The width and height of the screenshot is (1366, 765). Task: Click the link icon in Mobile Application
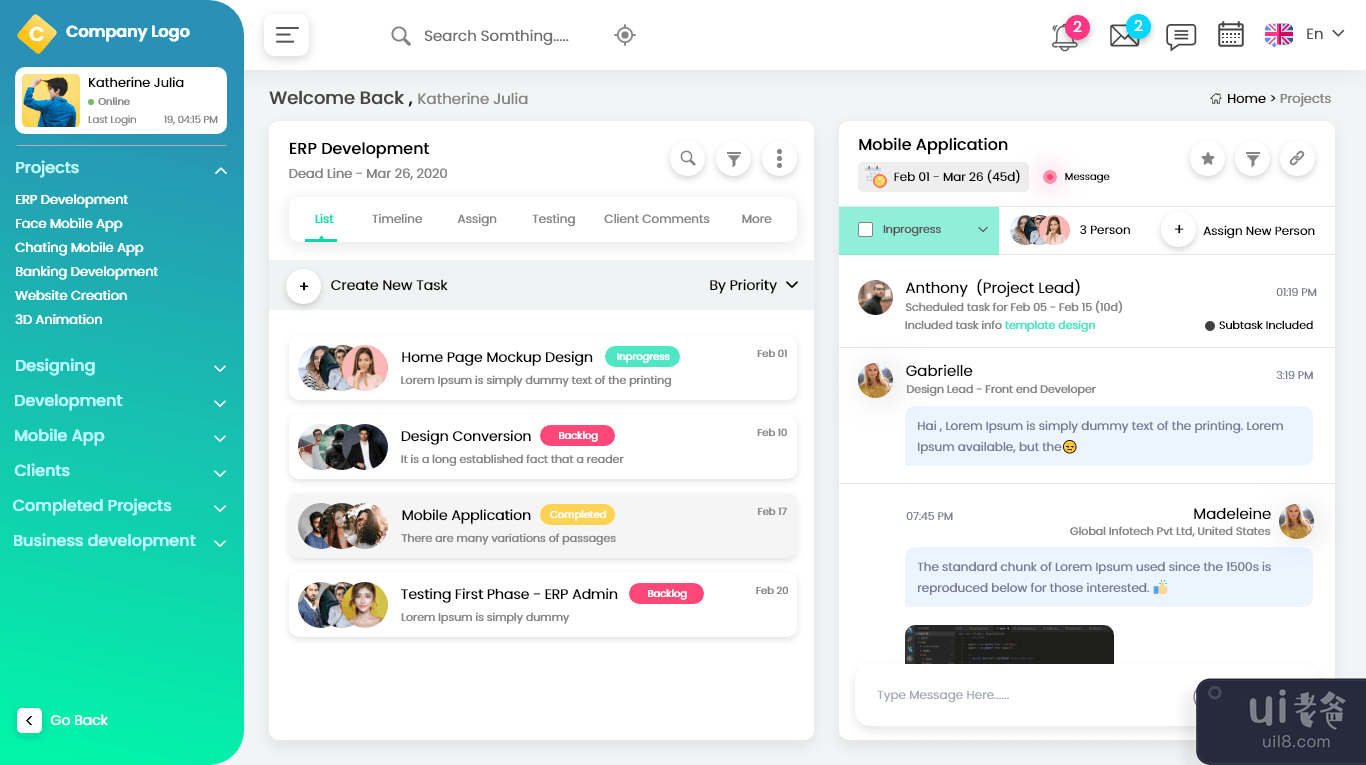[x=1297, y=158]
